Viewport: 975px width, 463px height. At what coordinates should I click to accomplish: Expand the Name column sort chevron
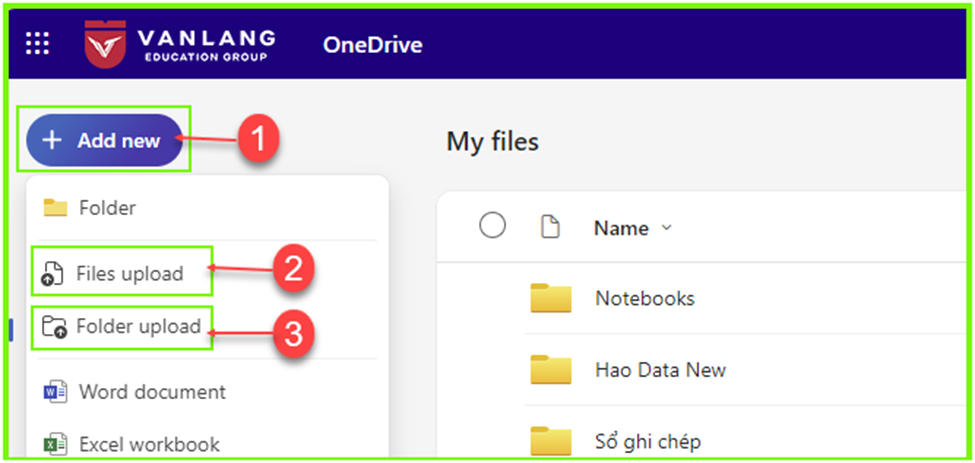(667, 228)
